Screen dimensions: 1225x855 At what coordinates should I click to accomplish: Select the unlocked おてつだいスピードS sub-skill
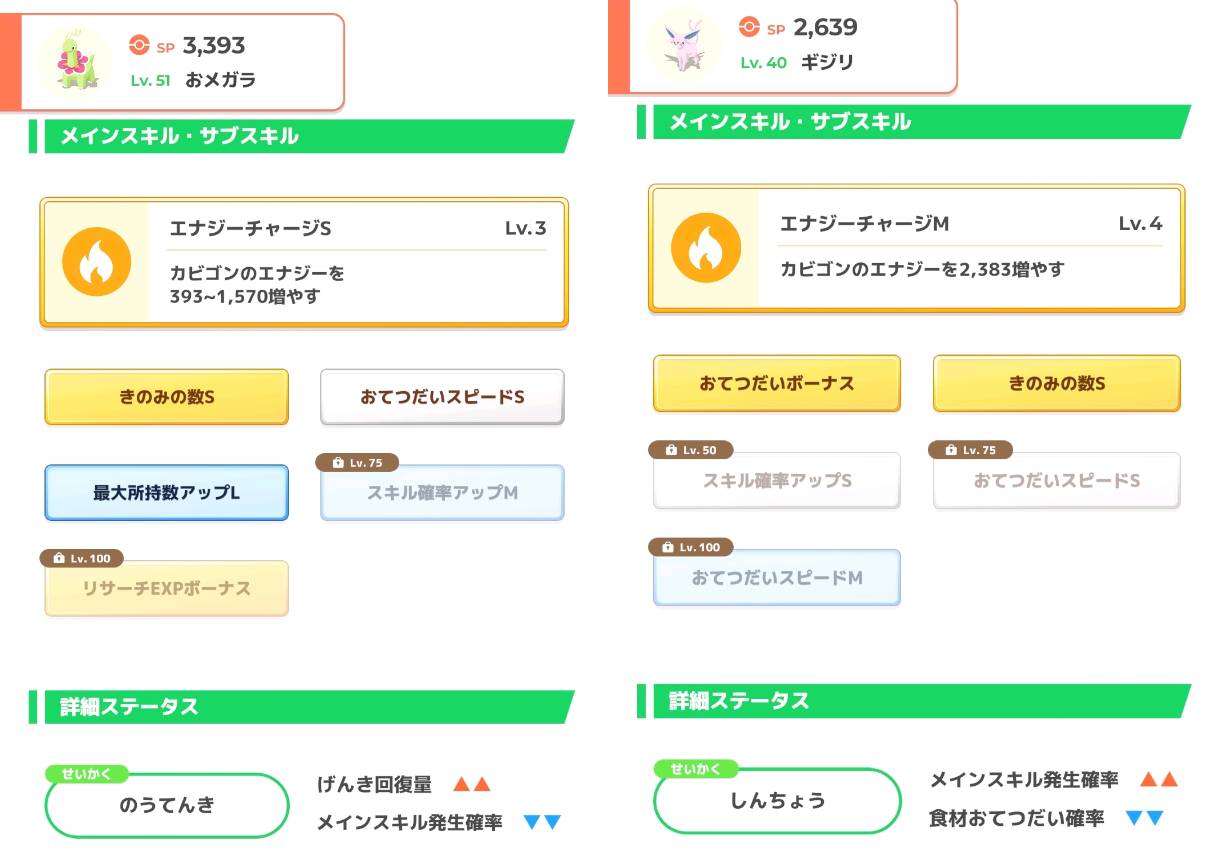(x=442, y=397)
